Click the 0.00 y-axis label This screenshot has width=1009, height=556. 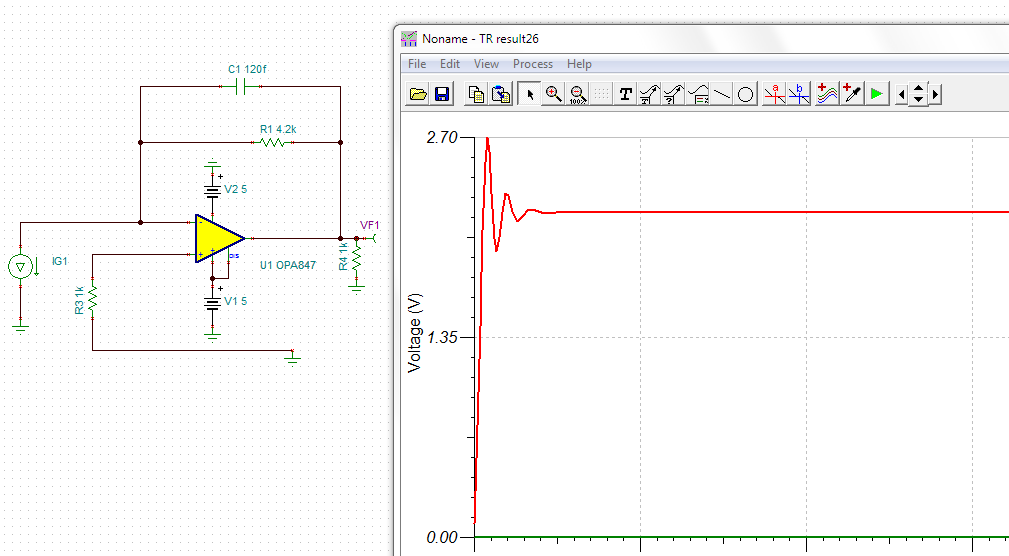click(x=441, y=537)
